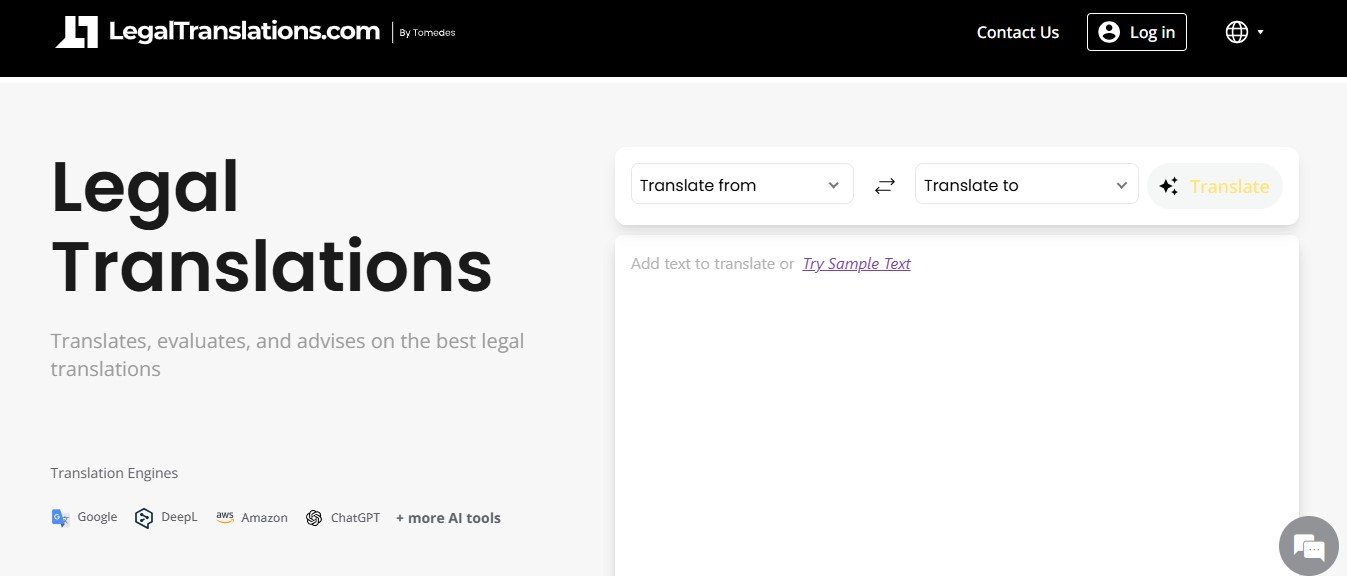This screenshot has height=576, width=1347.
Task: Click the Amazon AWS engine icon
Action: pos(225,517)
